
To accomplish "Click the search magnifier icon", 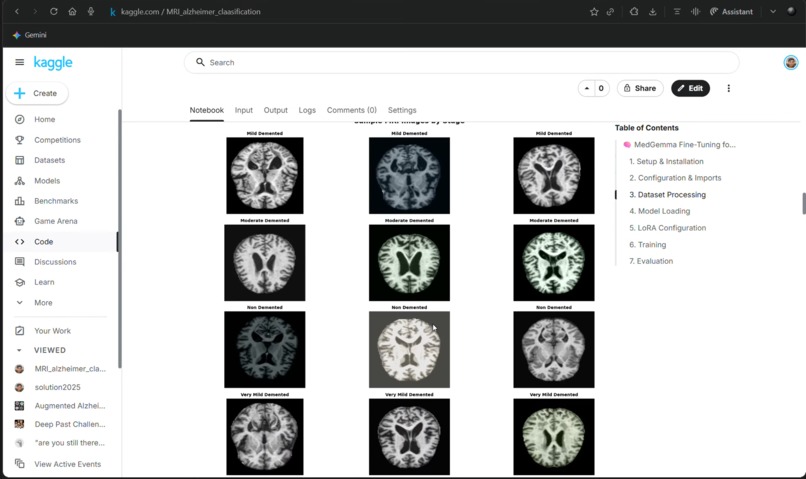I will click(x=200, y=62).
